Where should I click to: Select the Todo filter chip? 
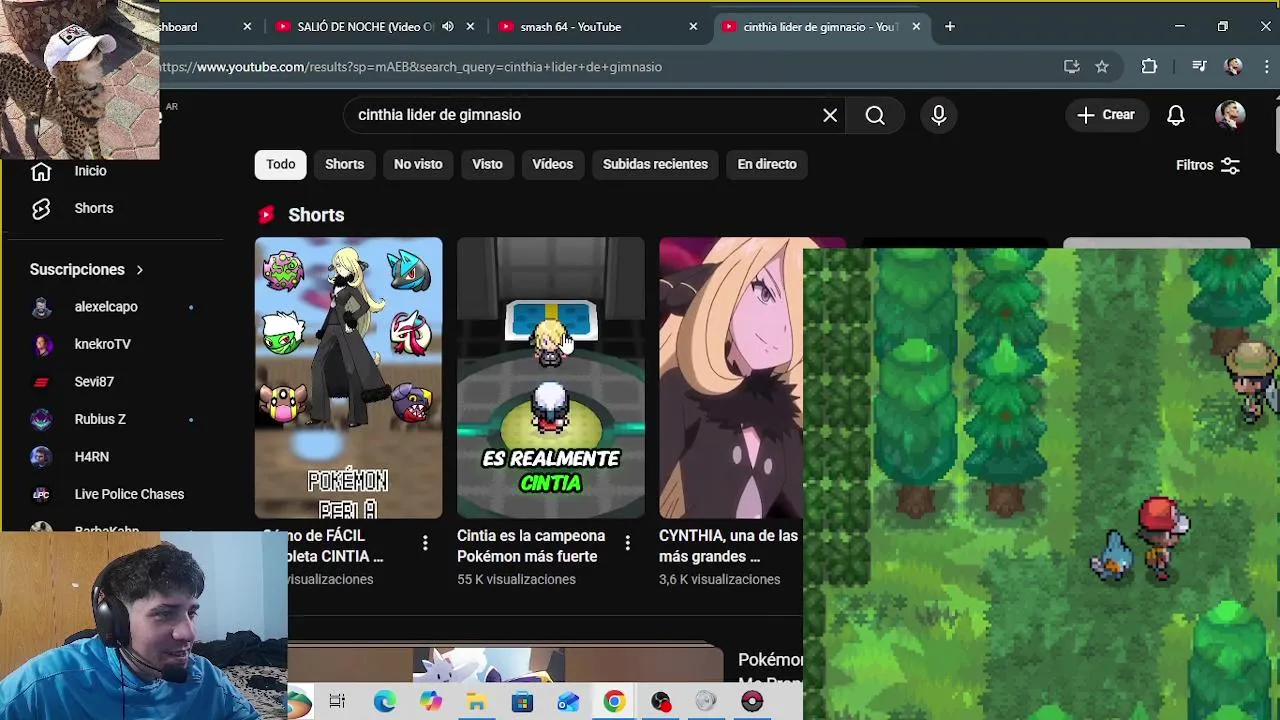(x=281, y=164)
